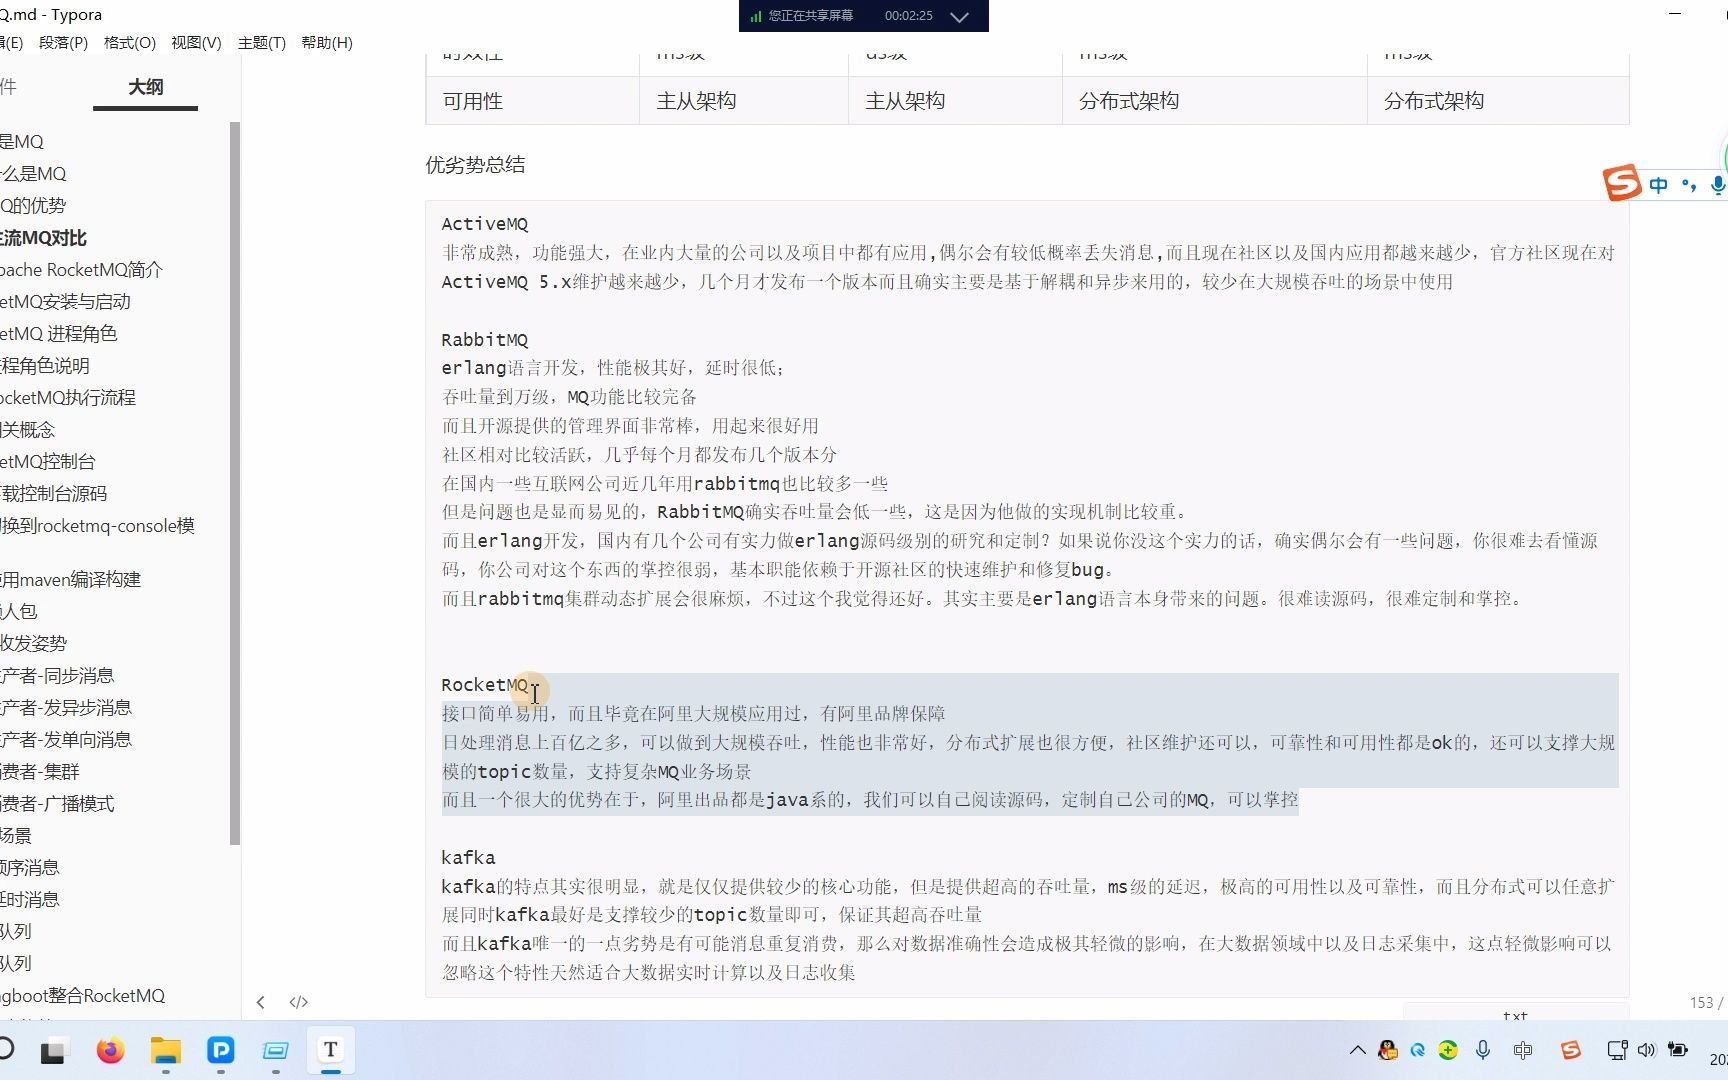Open File Explorer from the taskbar
The image size is (1728, 1080).
165,1050
